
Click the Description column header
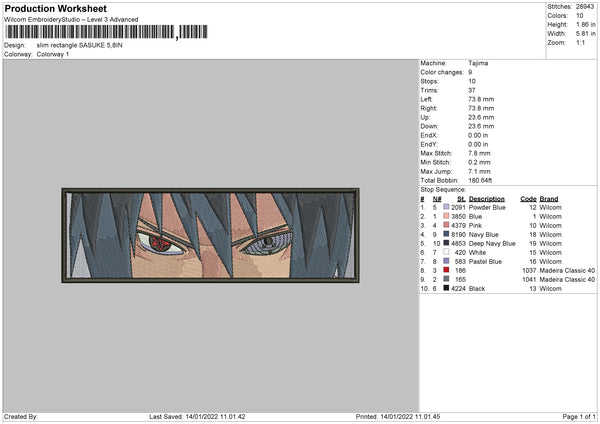(487, 199)
